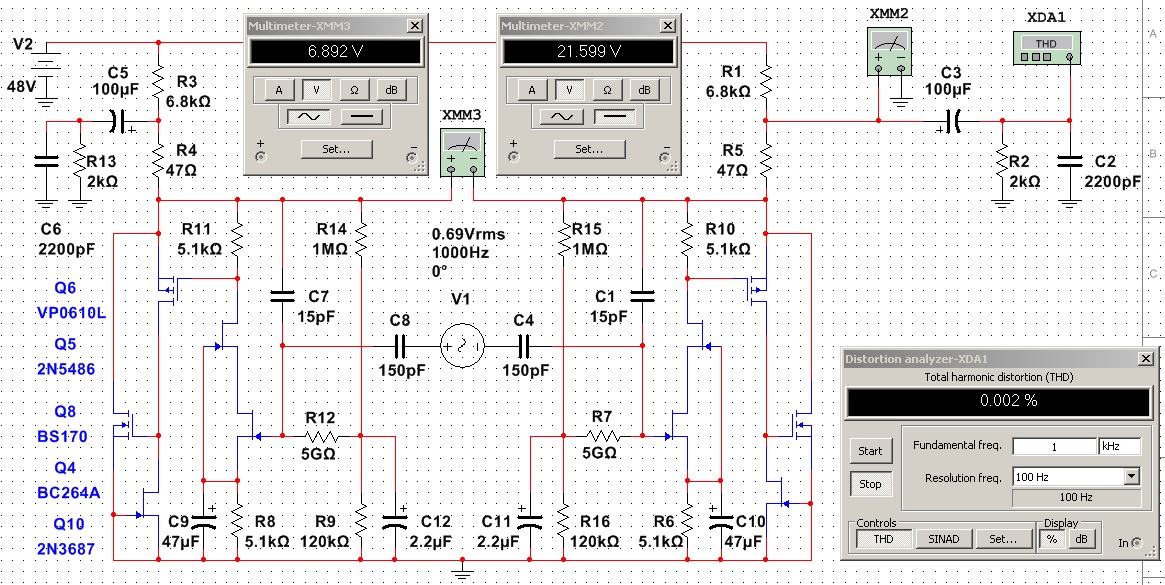The height and width of the screenshot is (585, 1165).
Task: Select resistor R13 2kΩ symbol
Action: tap(79, 161)
